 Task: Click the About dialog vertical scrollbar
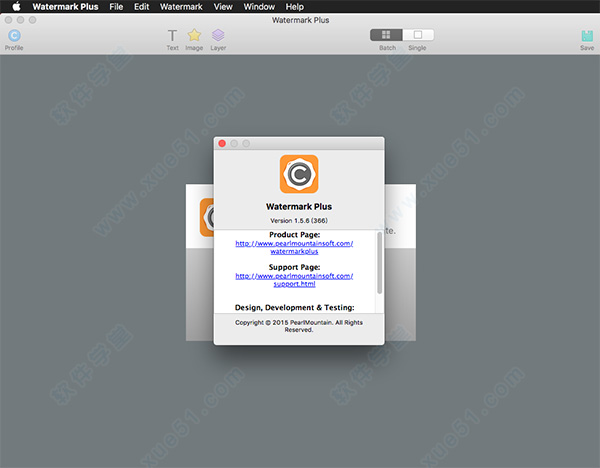380,263
